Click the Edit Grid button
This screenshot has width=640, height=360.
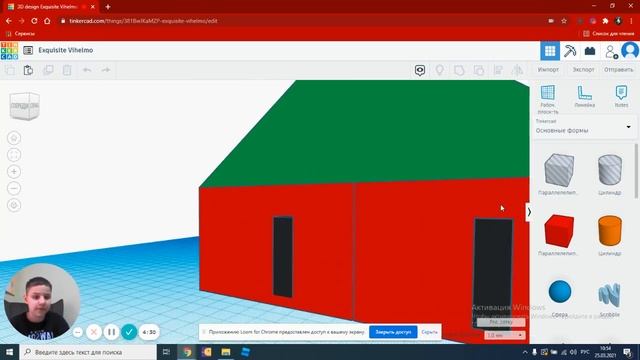click(501, 322)
